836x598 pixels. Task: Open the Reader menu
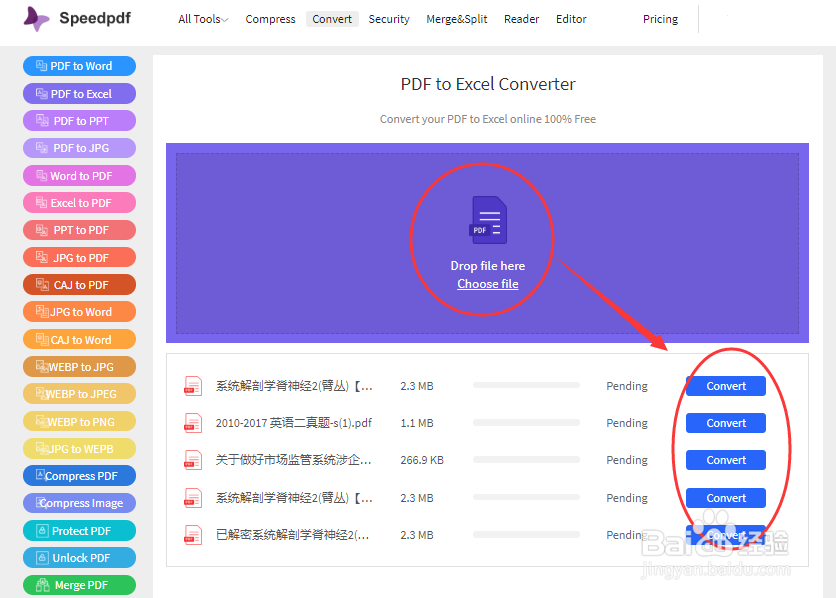tap(521, 19)
